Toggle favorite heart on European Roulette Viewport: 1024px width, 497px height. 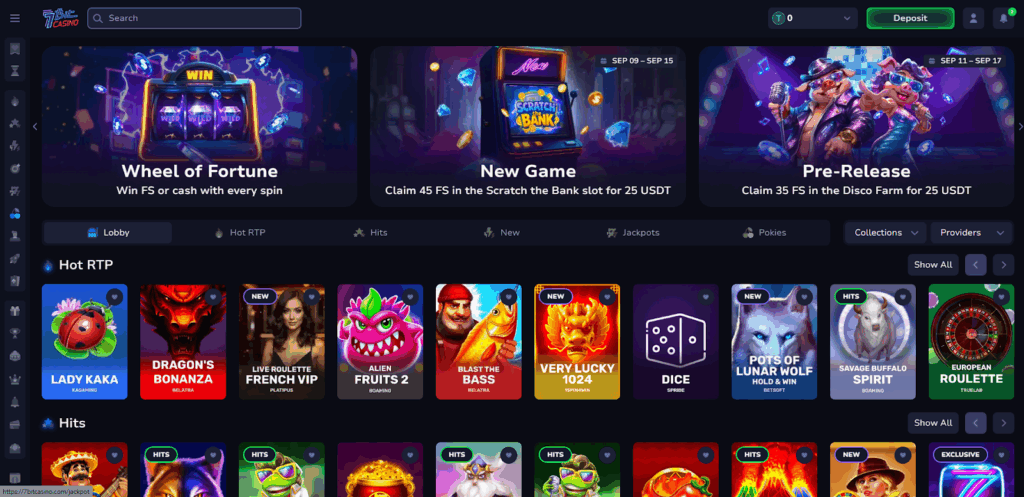1002,297
